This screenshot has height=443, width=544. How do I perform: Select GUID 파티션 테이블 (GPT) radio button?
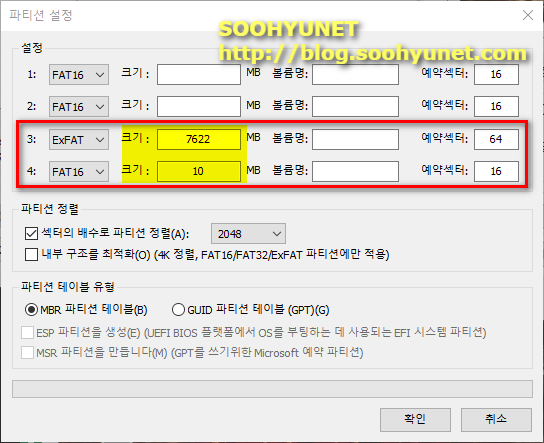[178, 309]
